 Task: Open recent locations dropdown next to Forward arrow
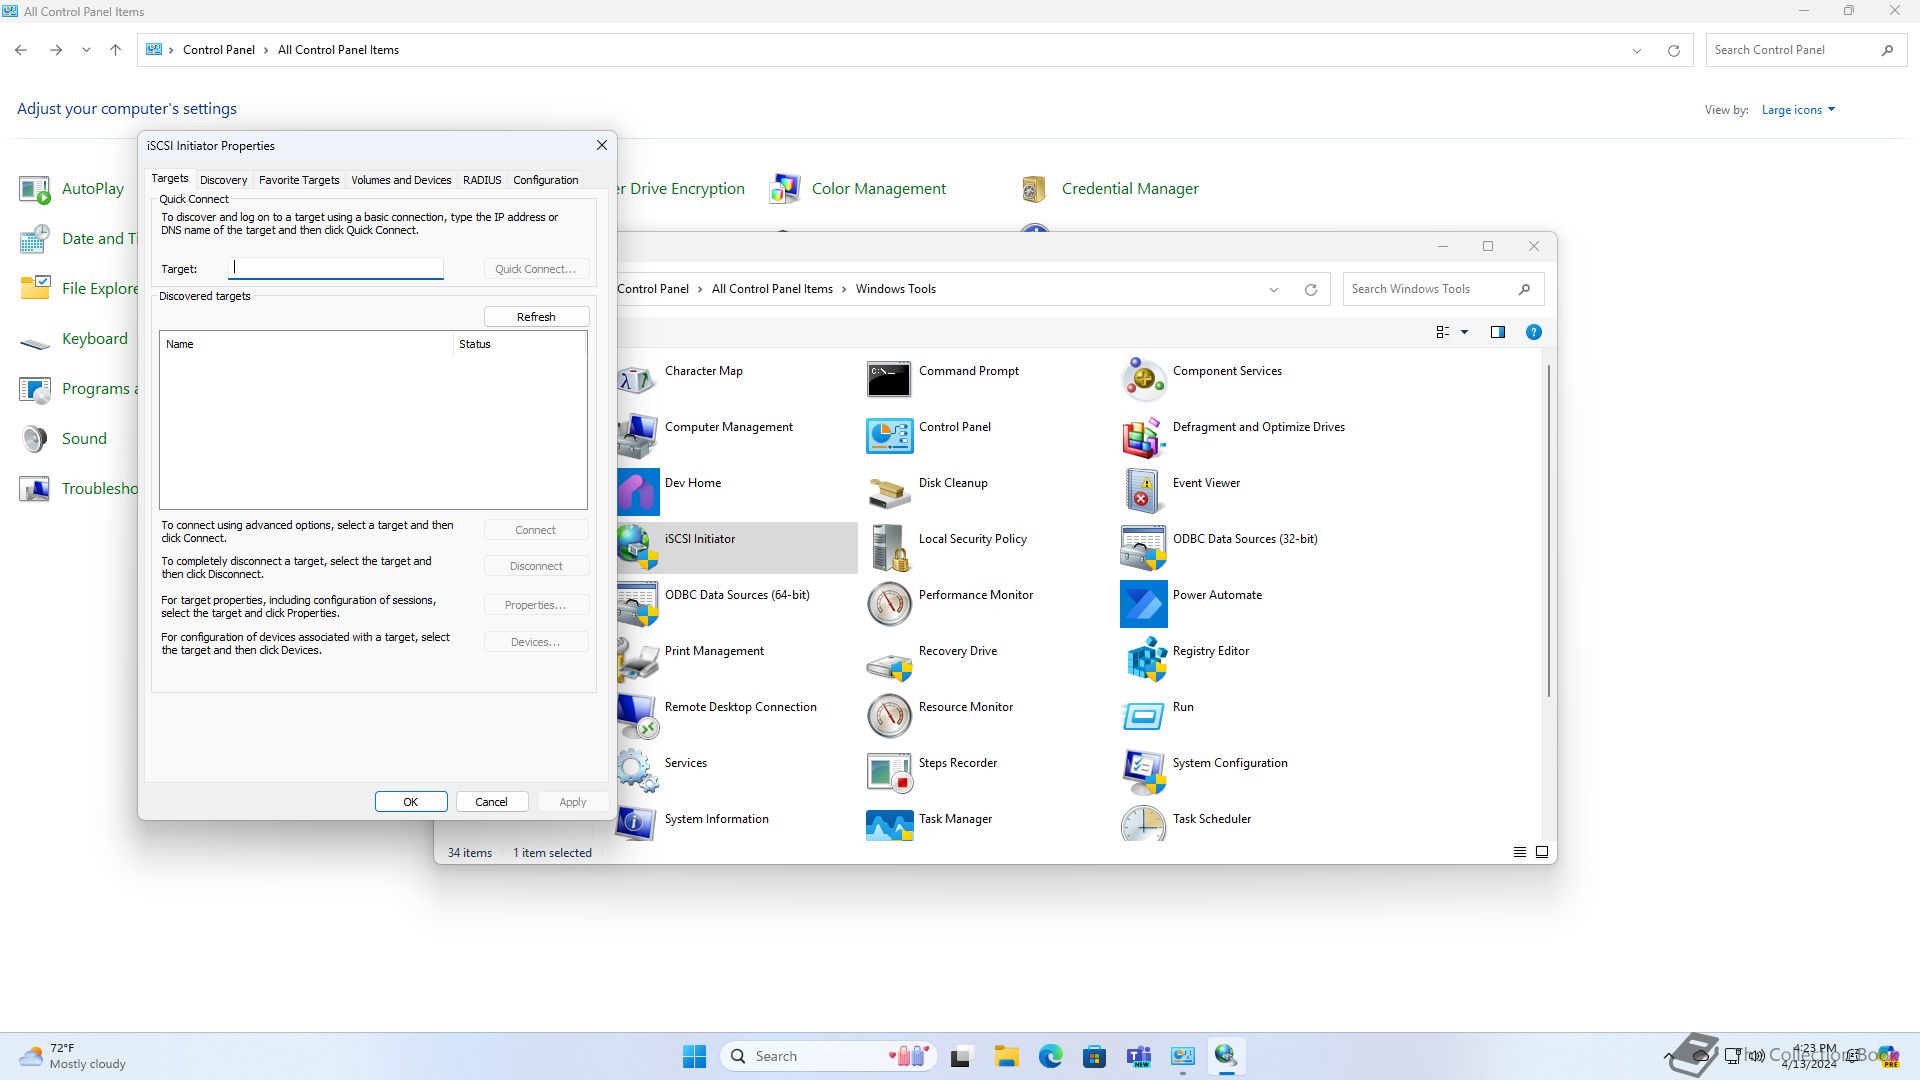click(x=86, y=50)
